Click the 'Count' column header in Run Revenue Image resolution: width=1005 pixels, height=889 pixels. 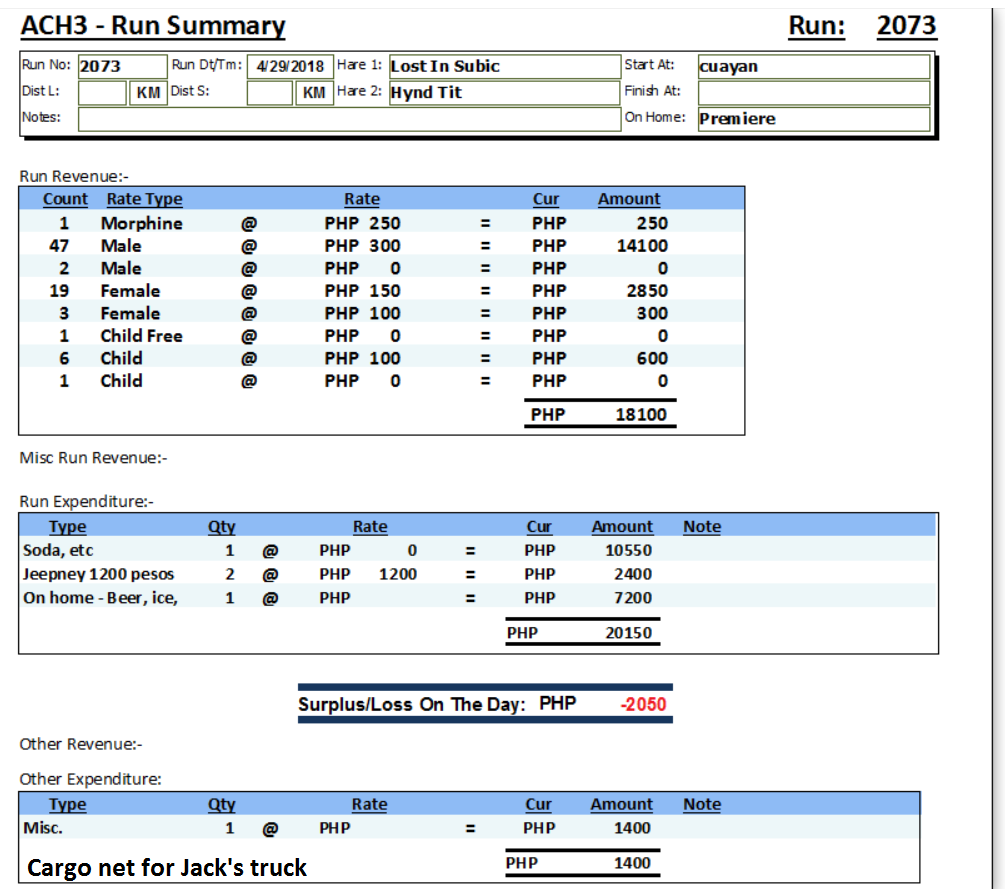pyautogui.click(x=65, y=199)
